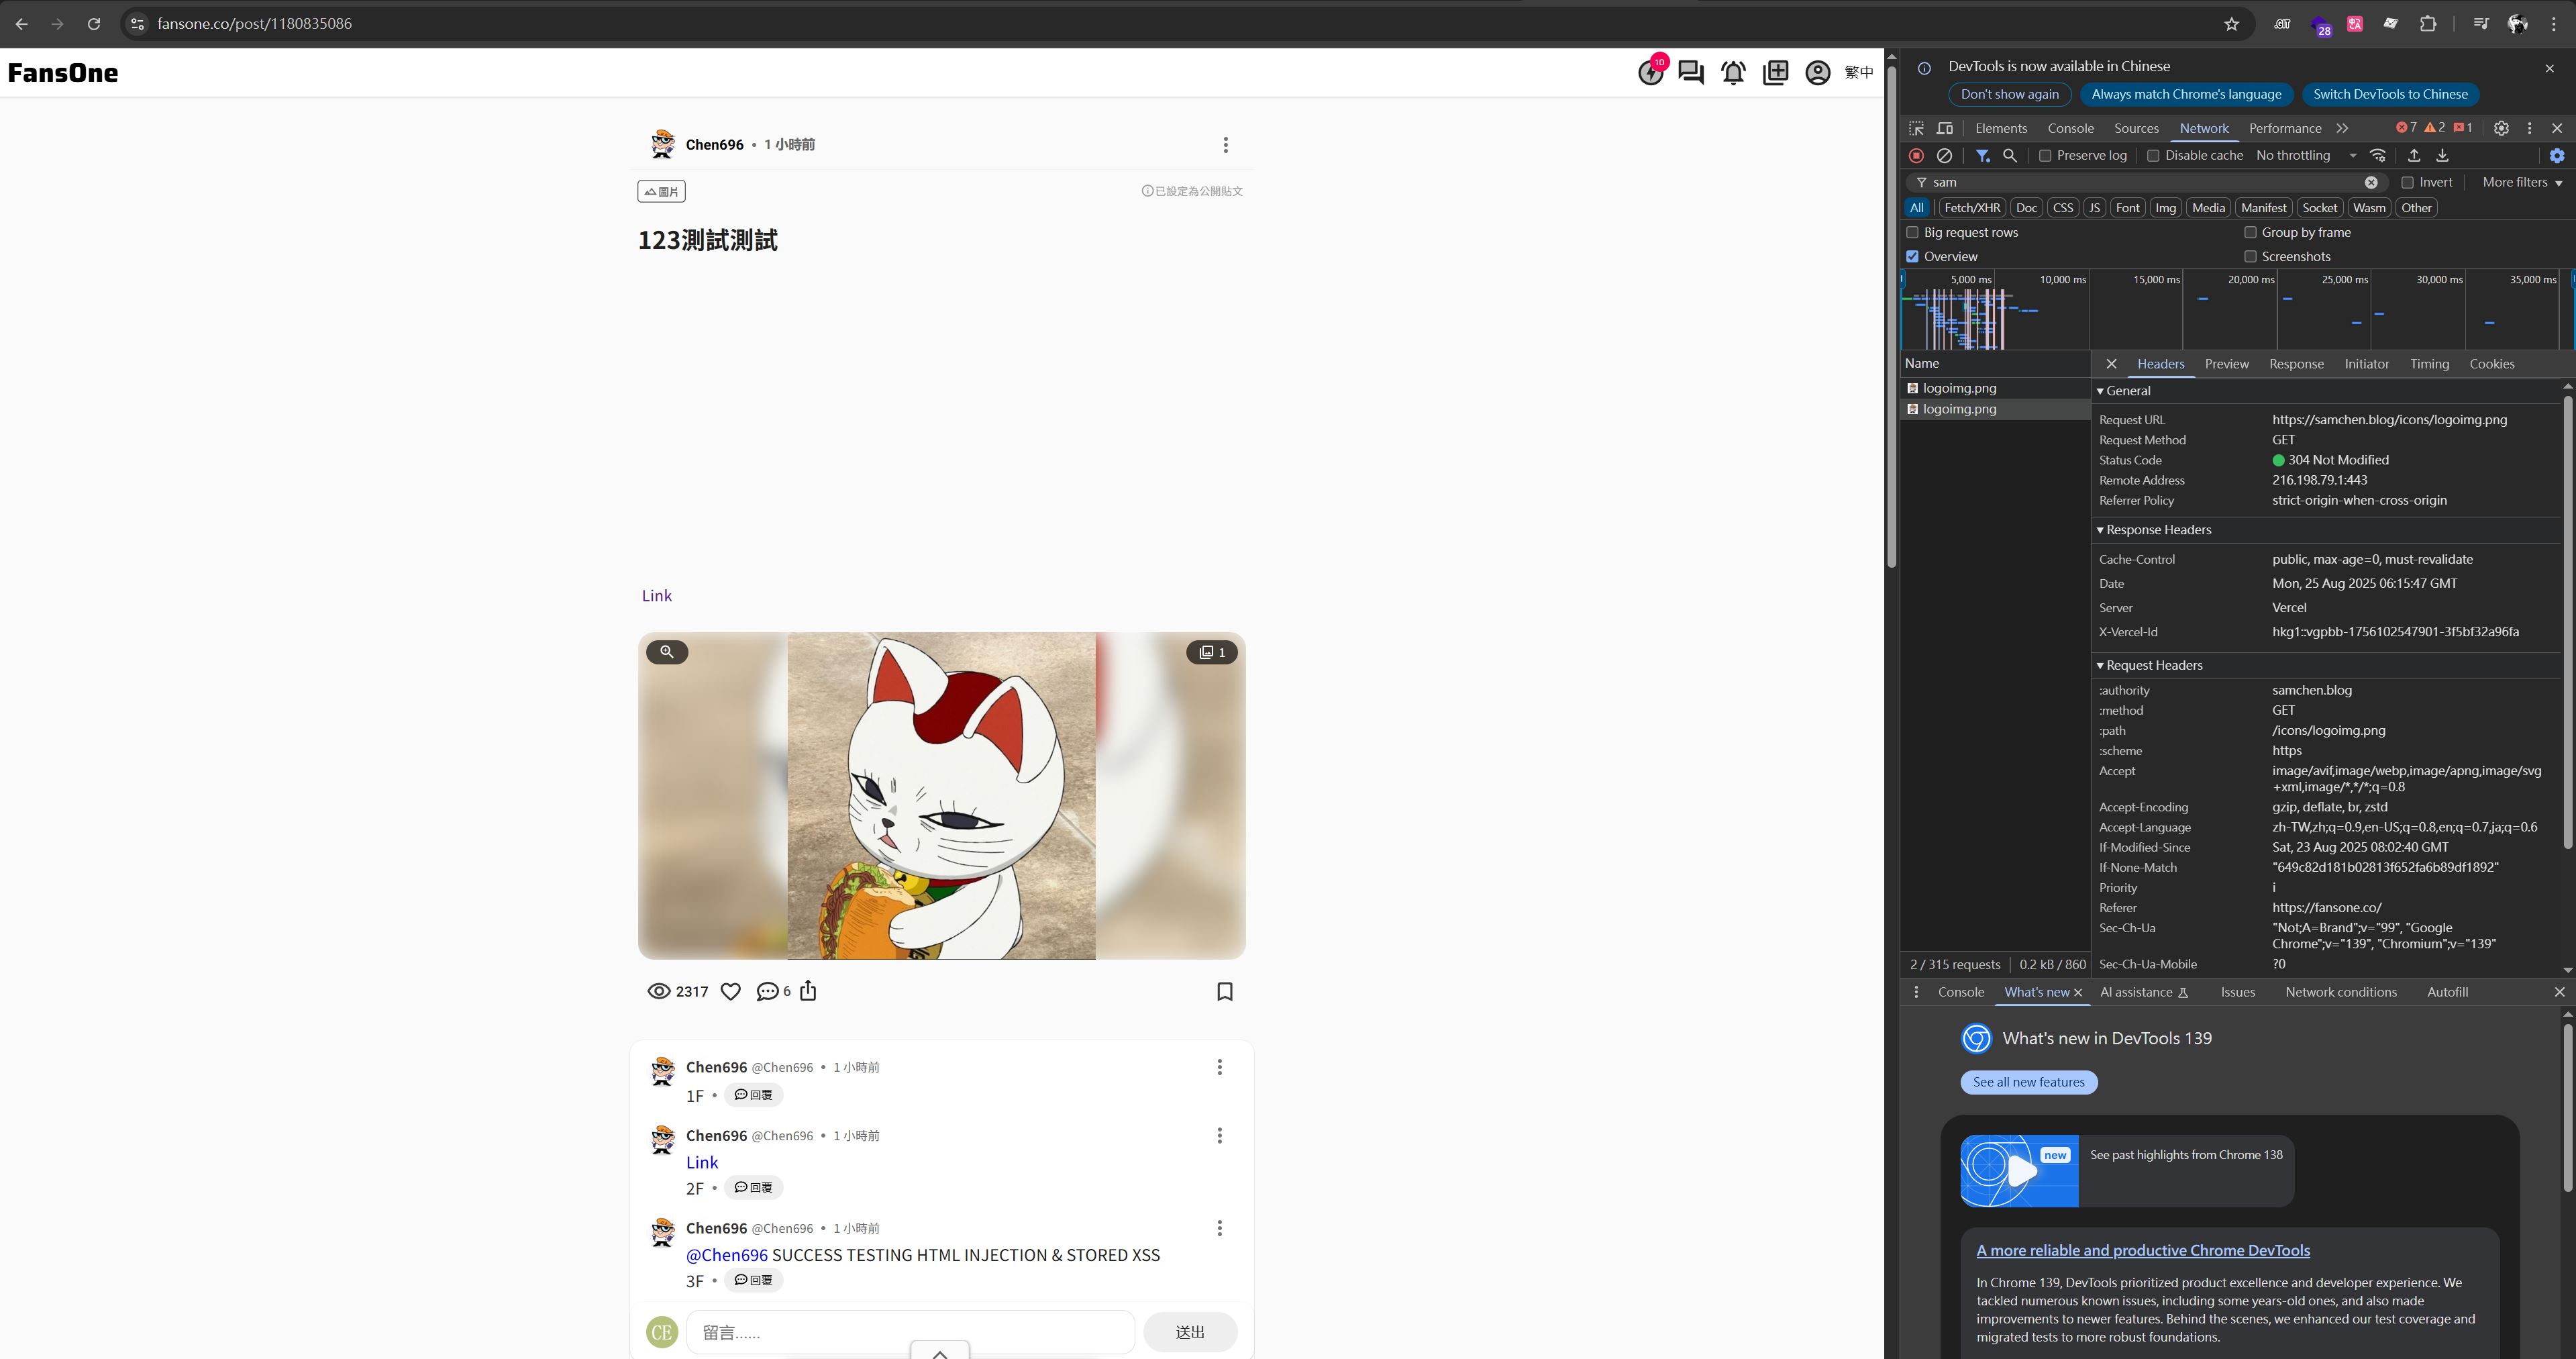Enable Disable cache checkbox

pyautogui.click(x=2153, y=156)
